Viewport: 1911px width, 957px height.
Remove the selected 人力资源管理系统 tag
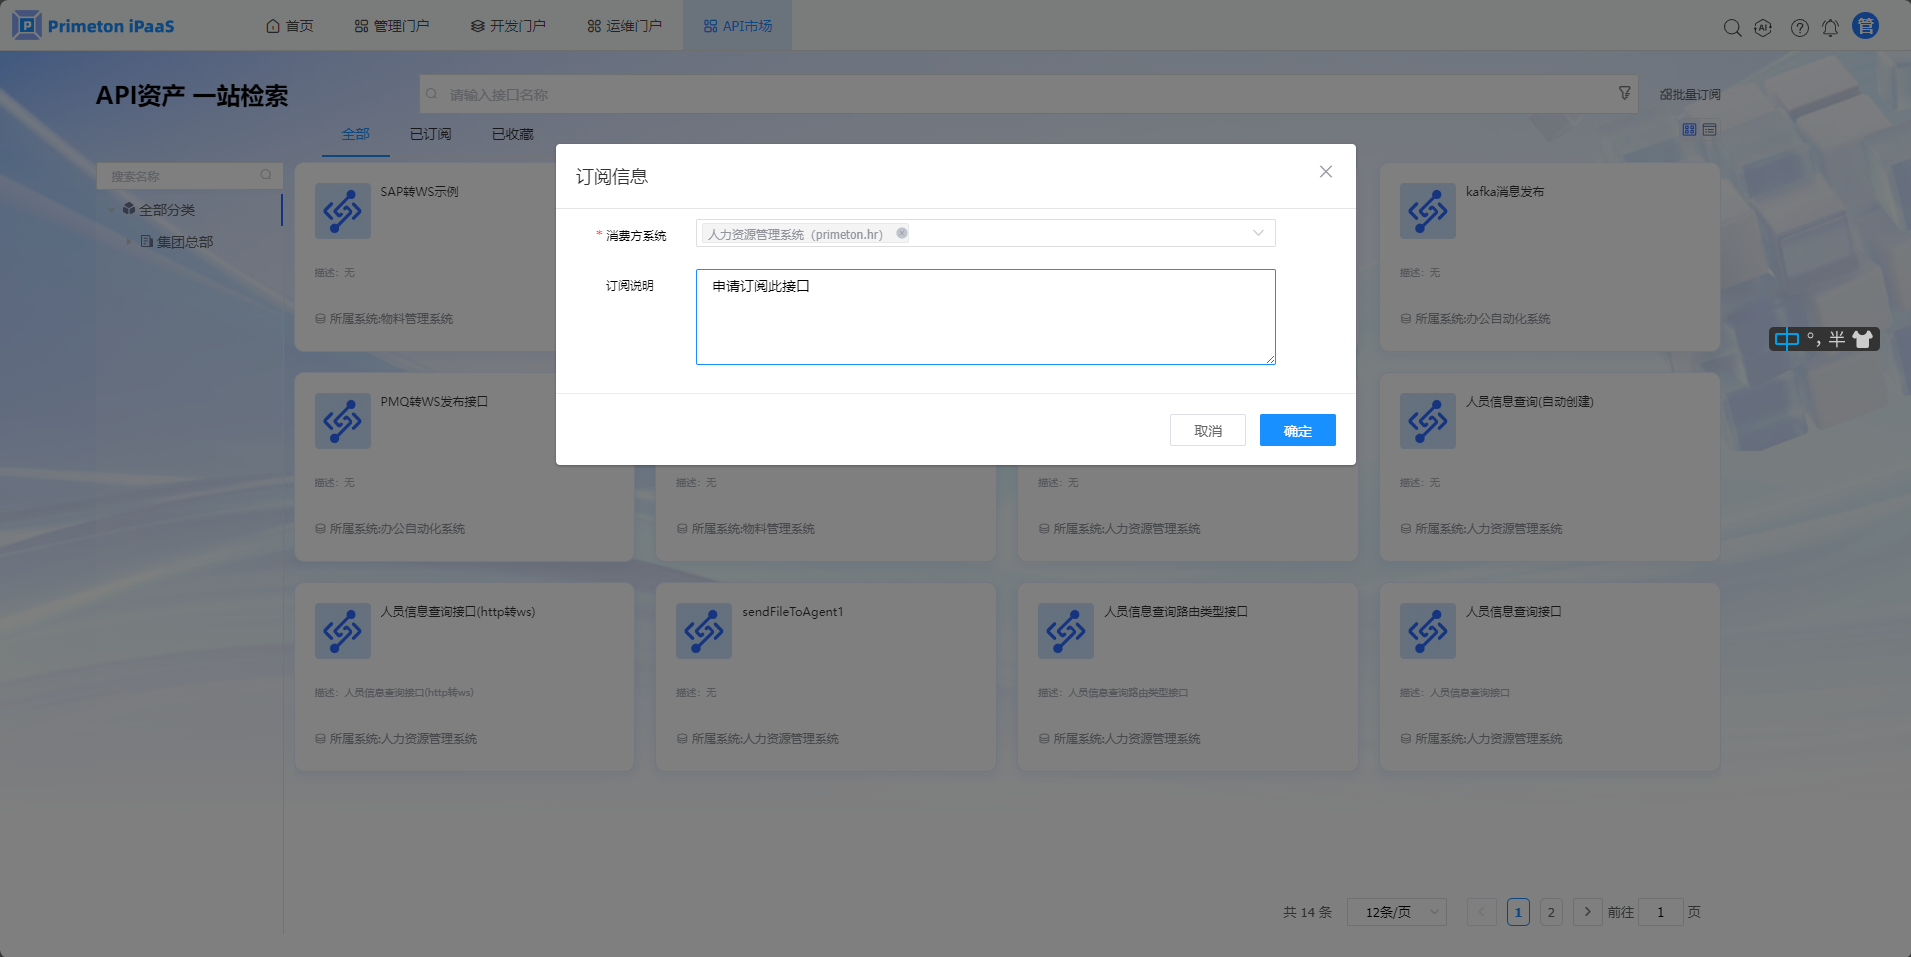tap(902, 233)
